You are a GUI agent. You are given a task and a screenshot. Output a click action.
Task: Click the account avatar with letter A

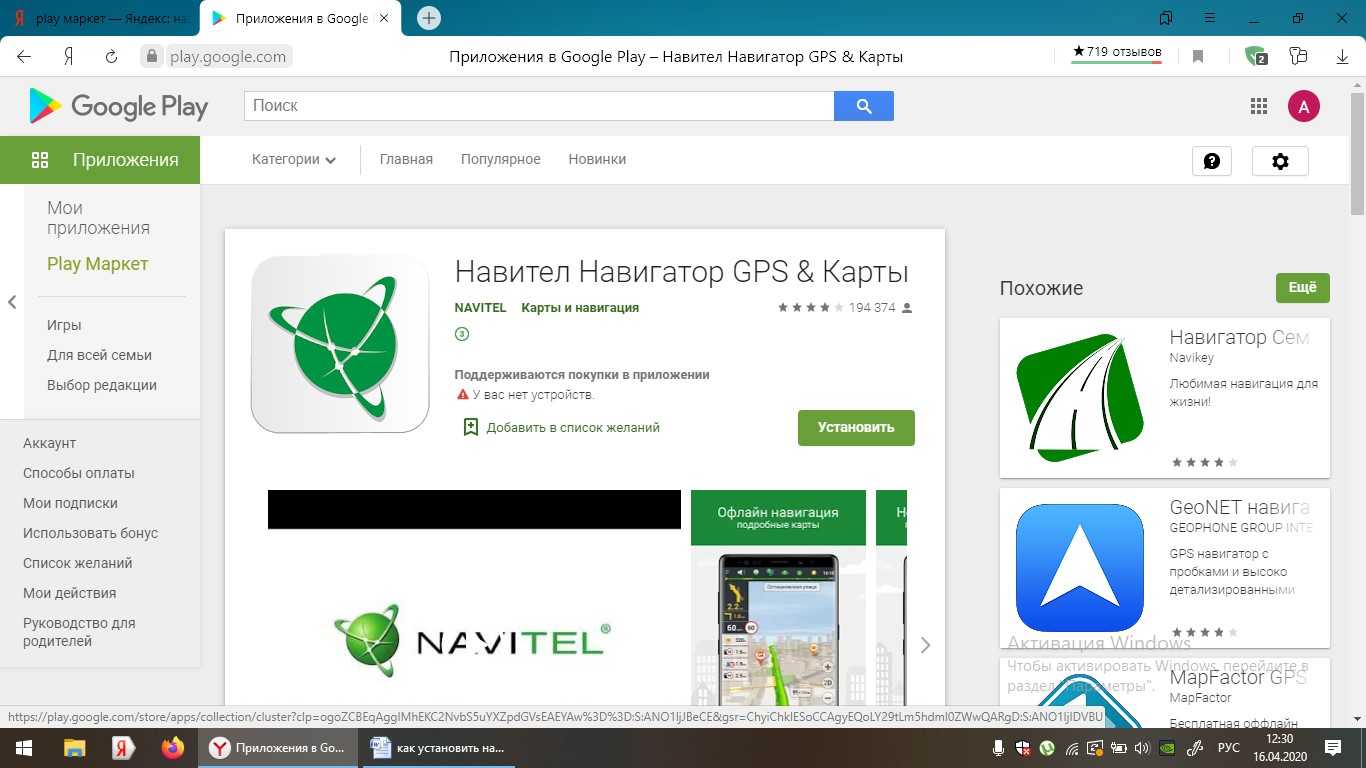point(1303,106)
